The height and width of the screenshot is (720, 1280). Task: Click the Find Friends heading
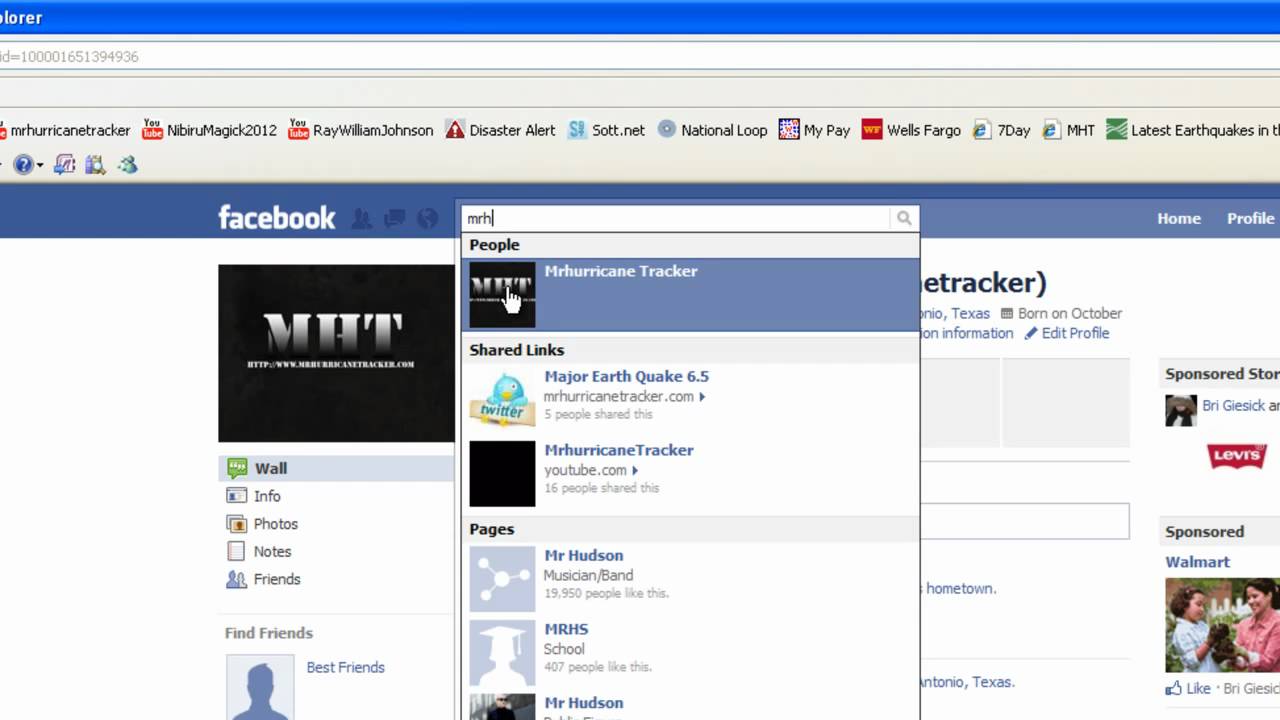(269, 633)
